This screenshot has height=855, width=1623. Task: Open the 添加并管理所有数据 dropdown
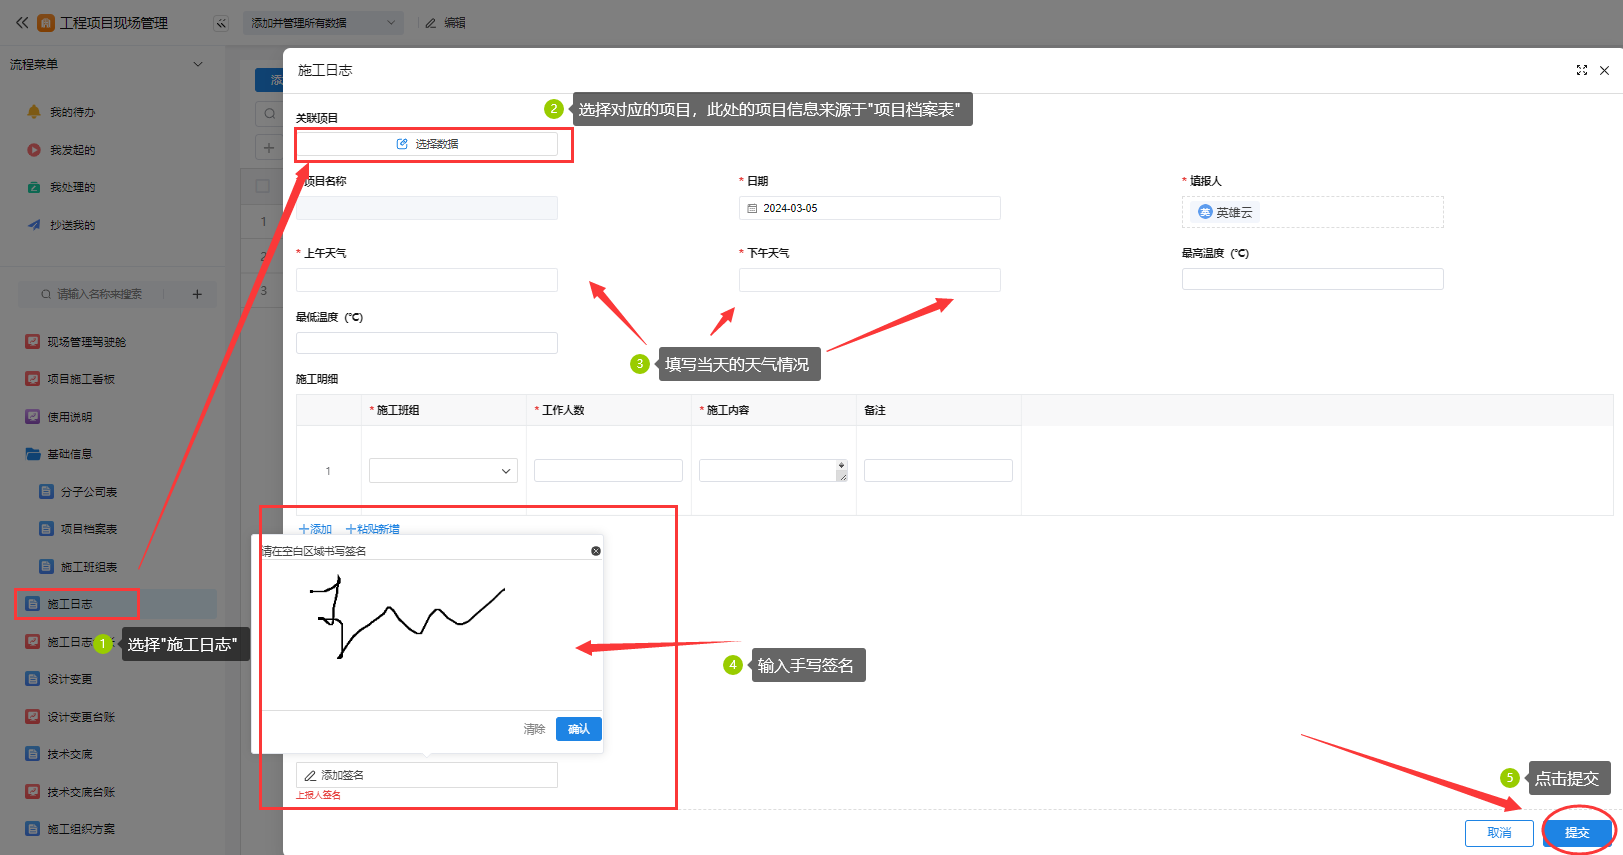[x=323, y=23]
